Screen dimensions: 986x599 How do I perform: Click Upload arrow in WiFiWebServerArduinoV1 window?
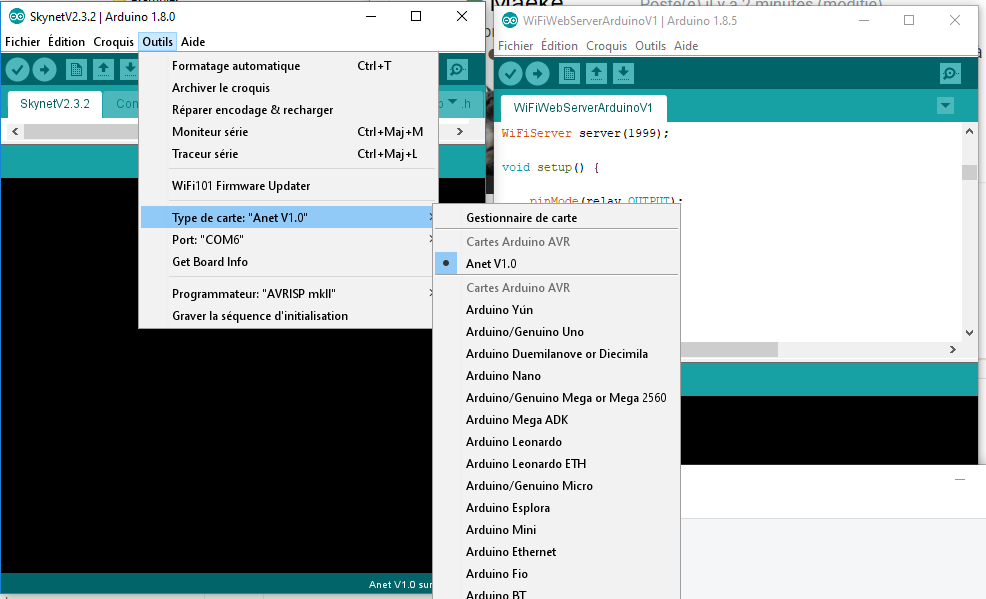click(537, 74)
